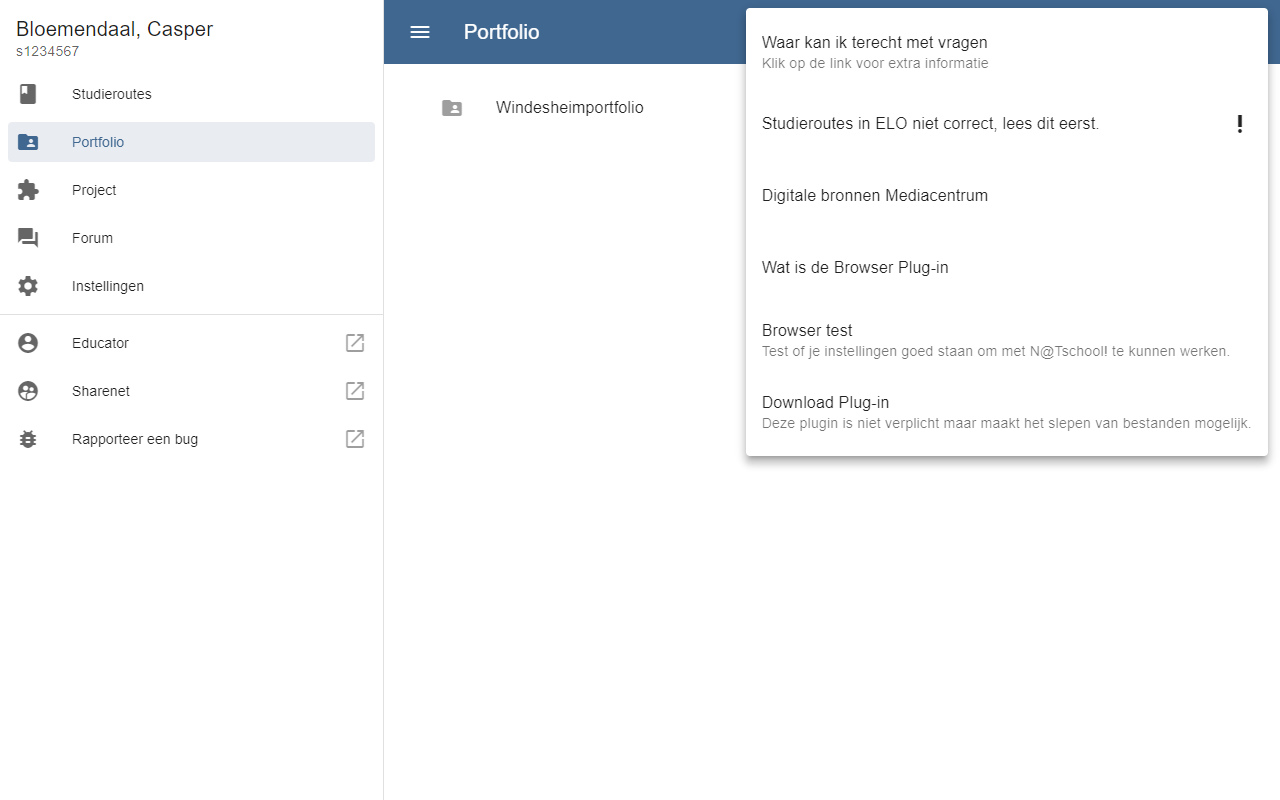Image resolution: width=1280 pixels, height=800 pixels.
Task: Go to Forum in the sidebar
Action: click(191, 238)
